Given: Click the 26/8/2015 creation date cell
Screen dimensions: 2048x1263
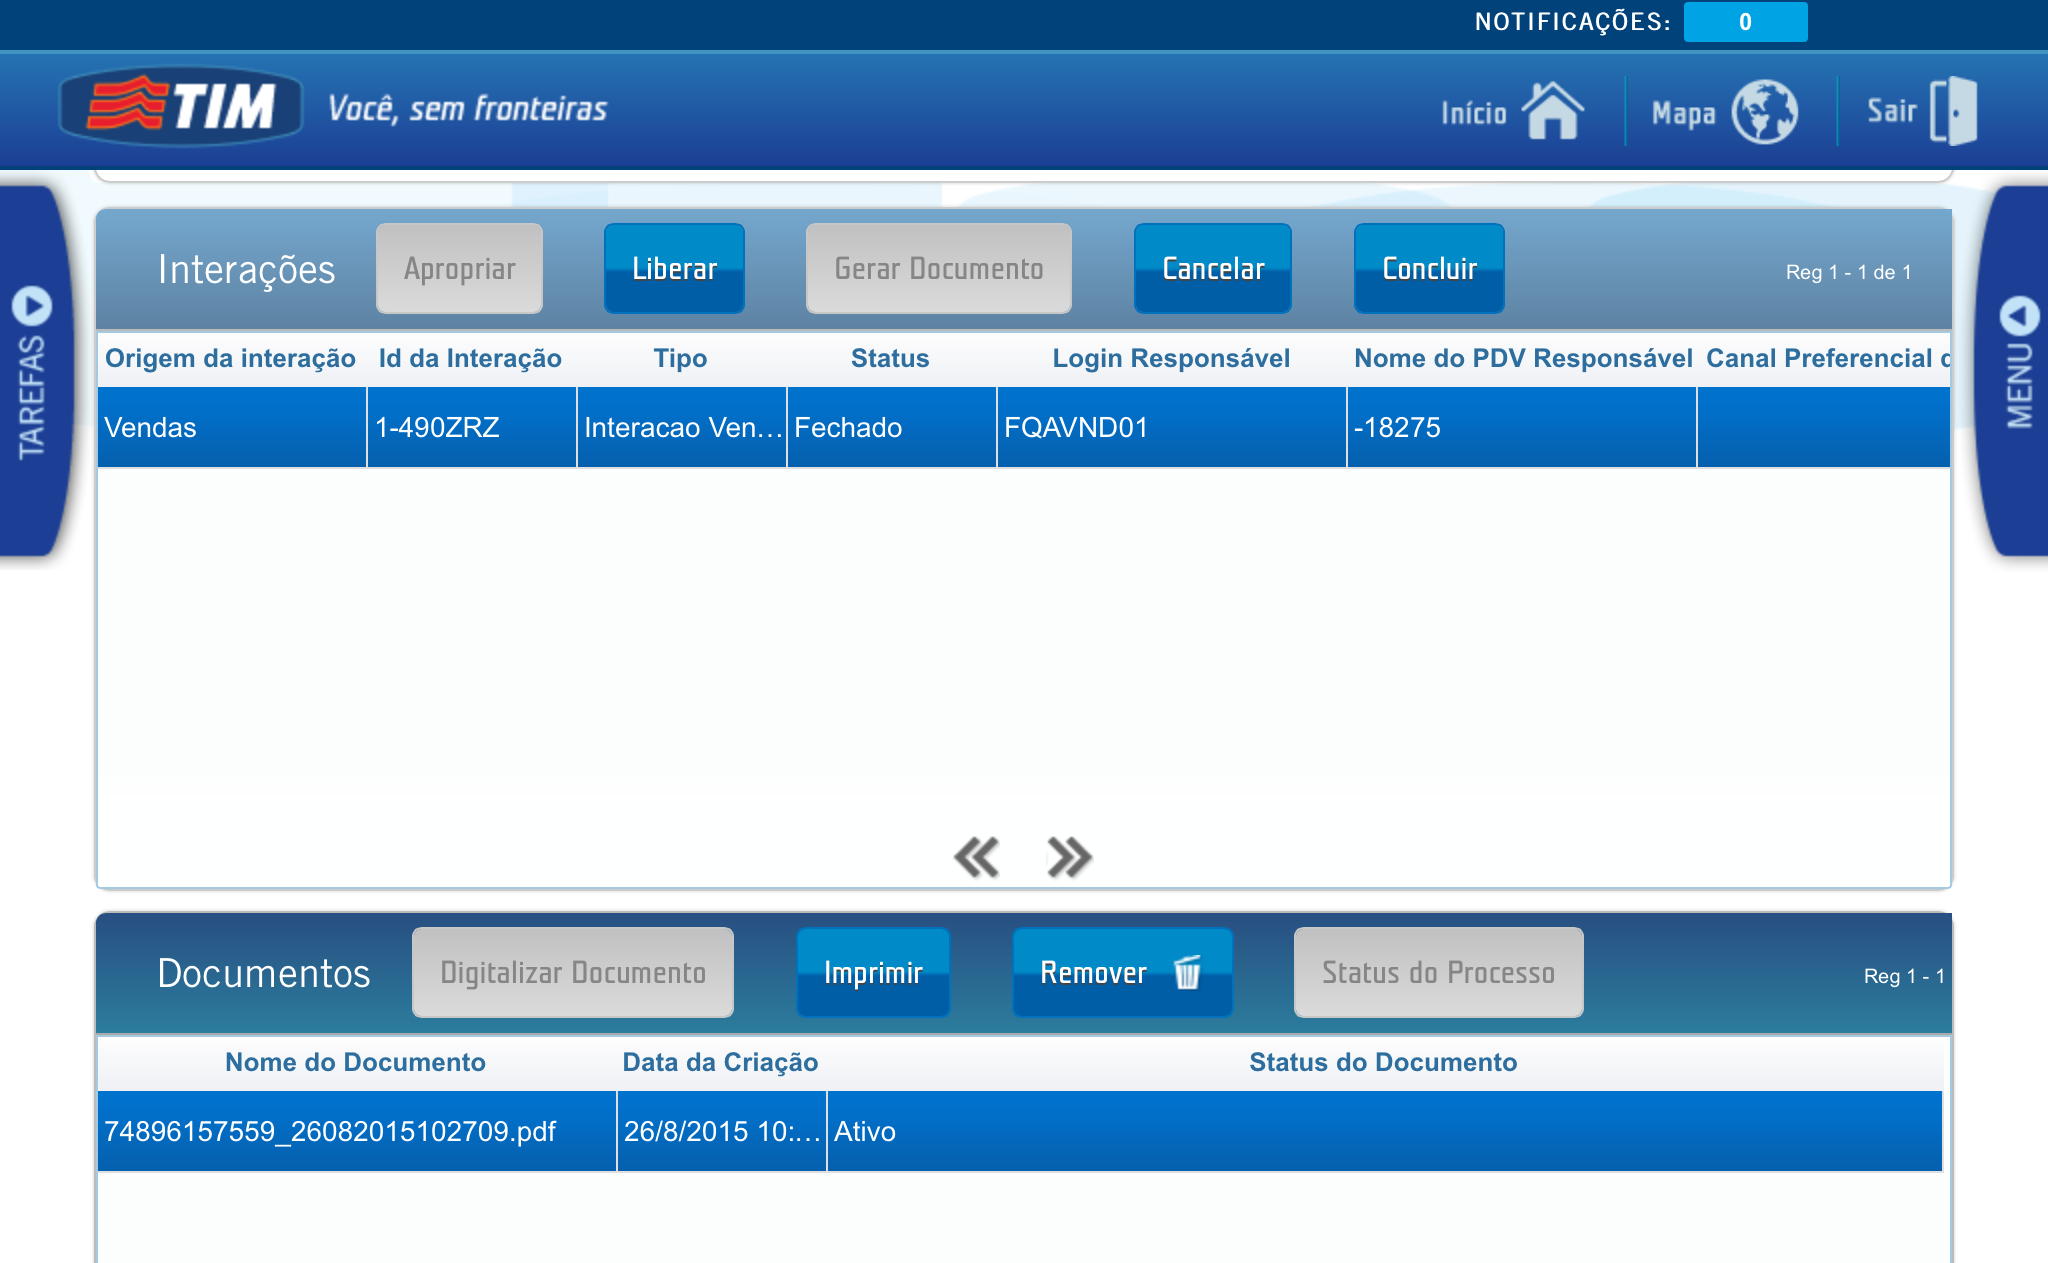Looking at the screenshot, I should (722, 1131).
